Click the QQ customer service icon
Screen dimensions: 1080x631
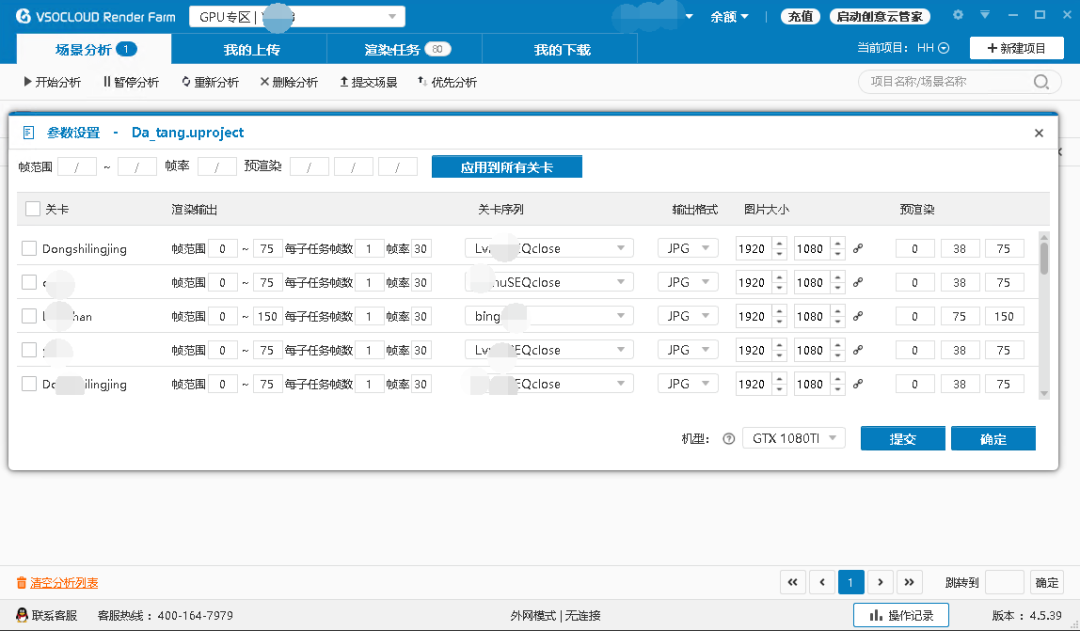pyautogui.click(x=21, y=615)
